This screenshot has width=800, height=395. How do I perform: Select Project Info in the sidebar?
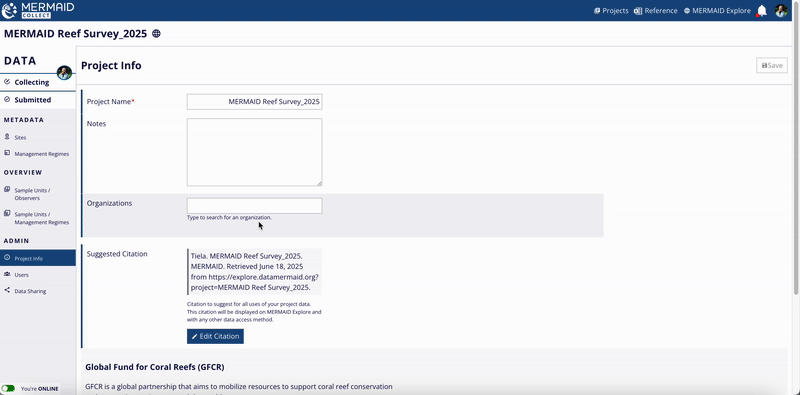(x=38, y=258)
